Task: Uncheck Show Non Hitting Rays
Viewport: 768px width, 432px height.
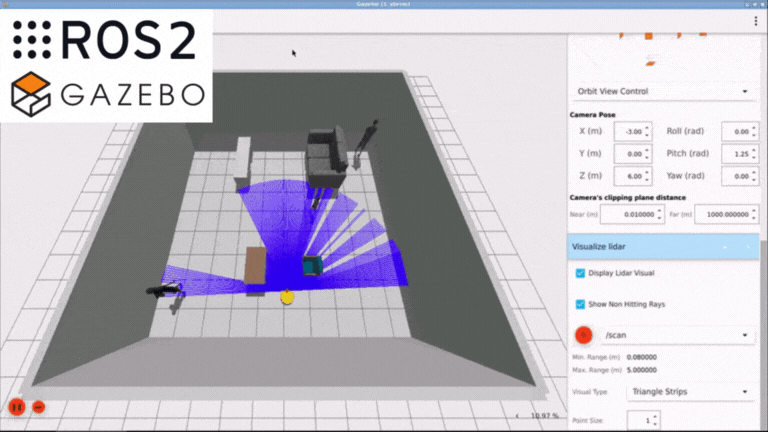Action: click(581, 304)
